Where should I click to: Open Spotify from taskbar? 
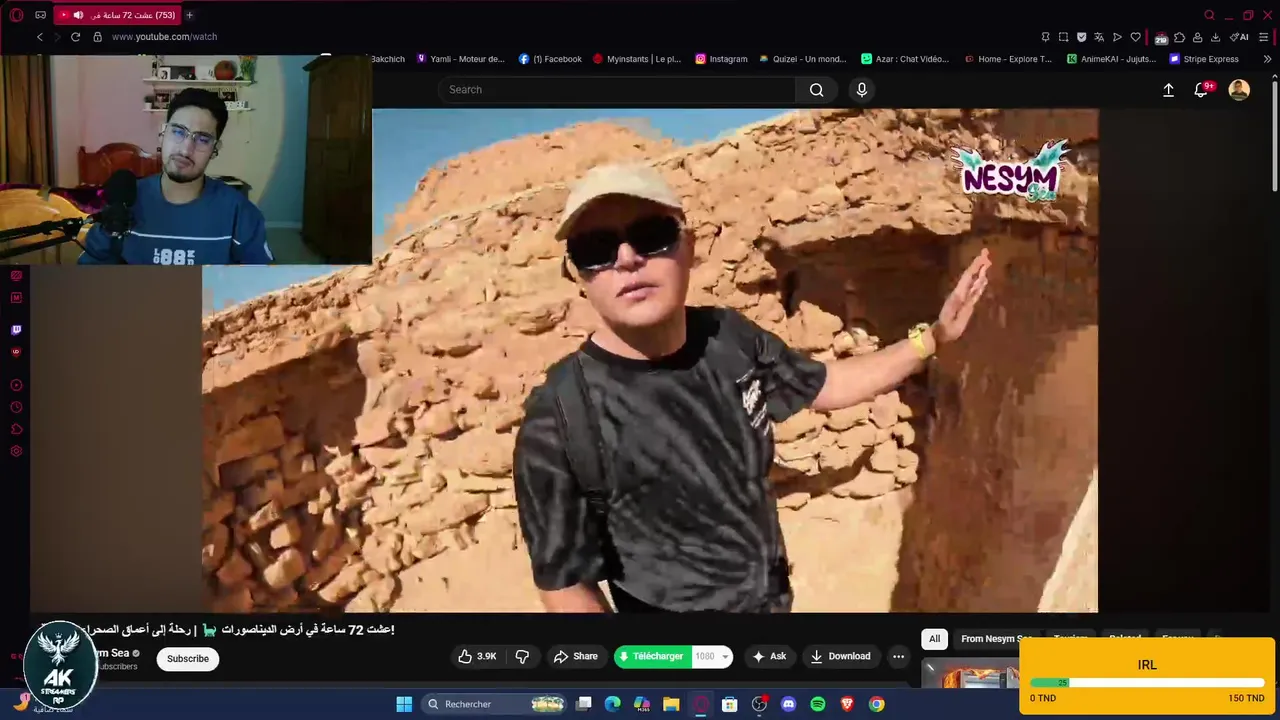tap(817, 704)
